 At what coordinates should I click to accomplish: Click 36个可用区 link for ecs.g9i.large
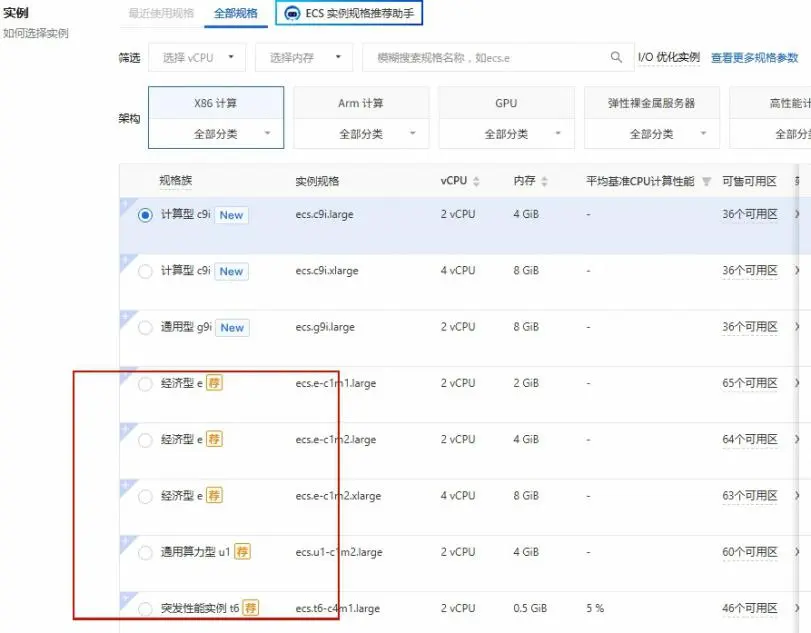point(750,327)
